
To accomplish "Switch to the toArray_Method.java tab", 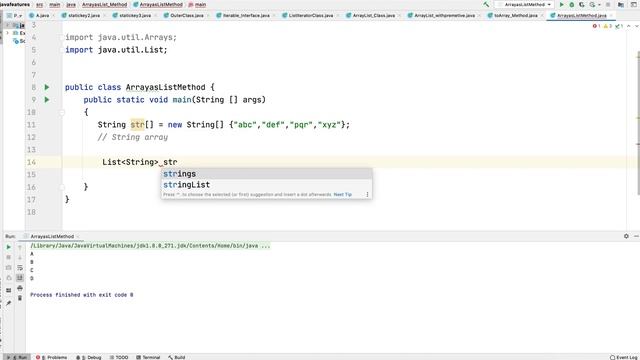I will click(516, 16).
